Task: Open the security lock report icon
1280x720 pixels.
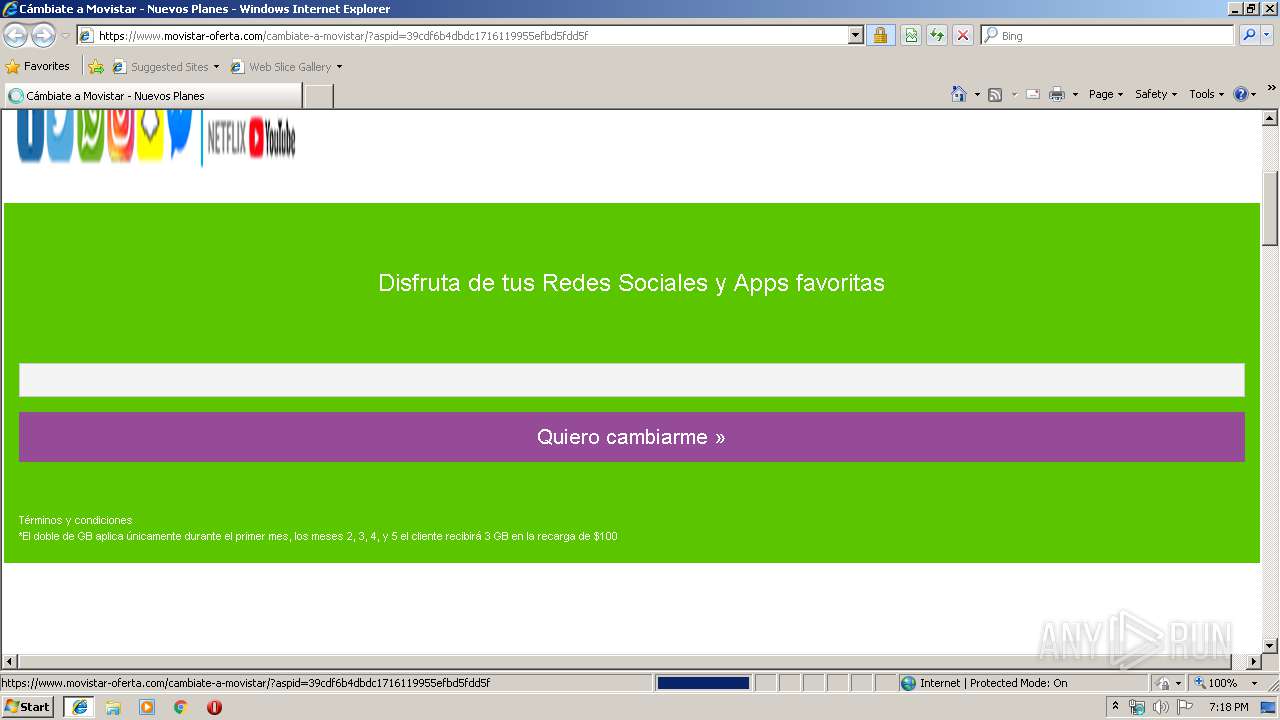Action: (x=880, y=36)
